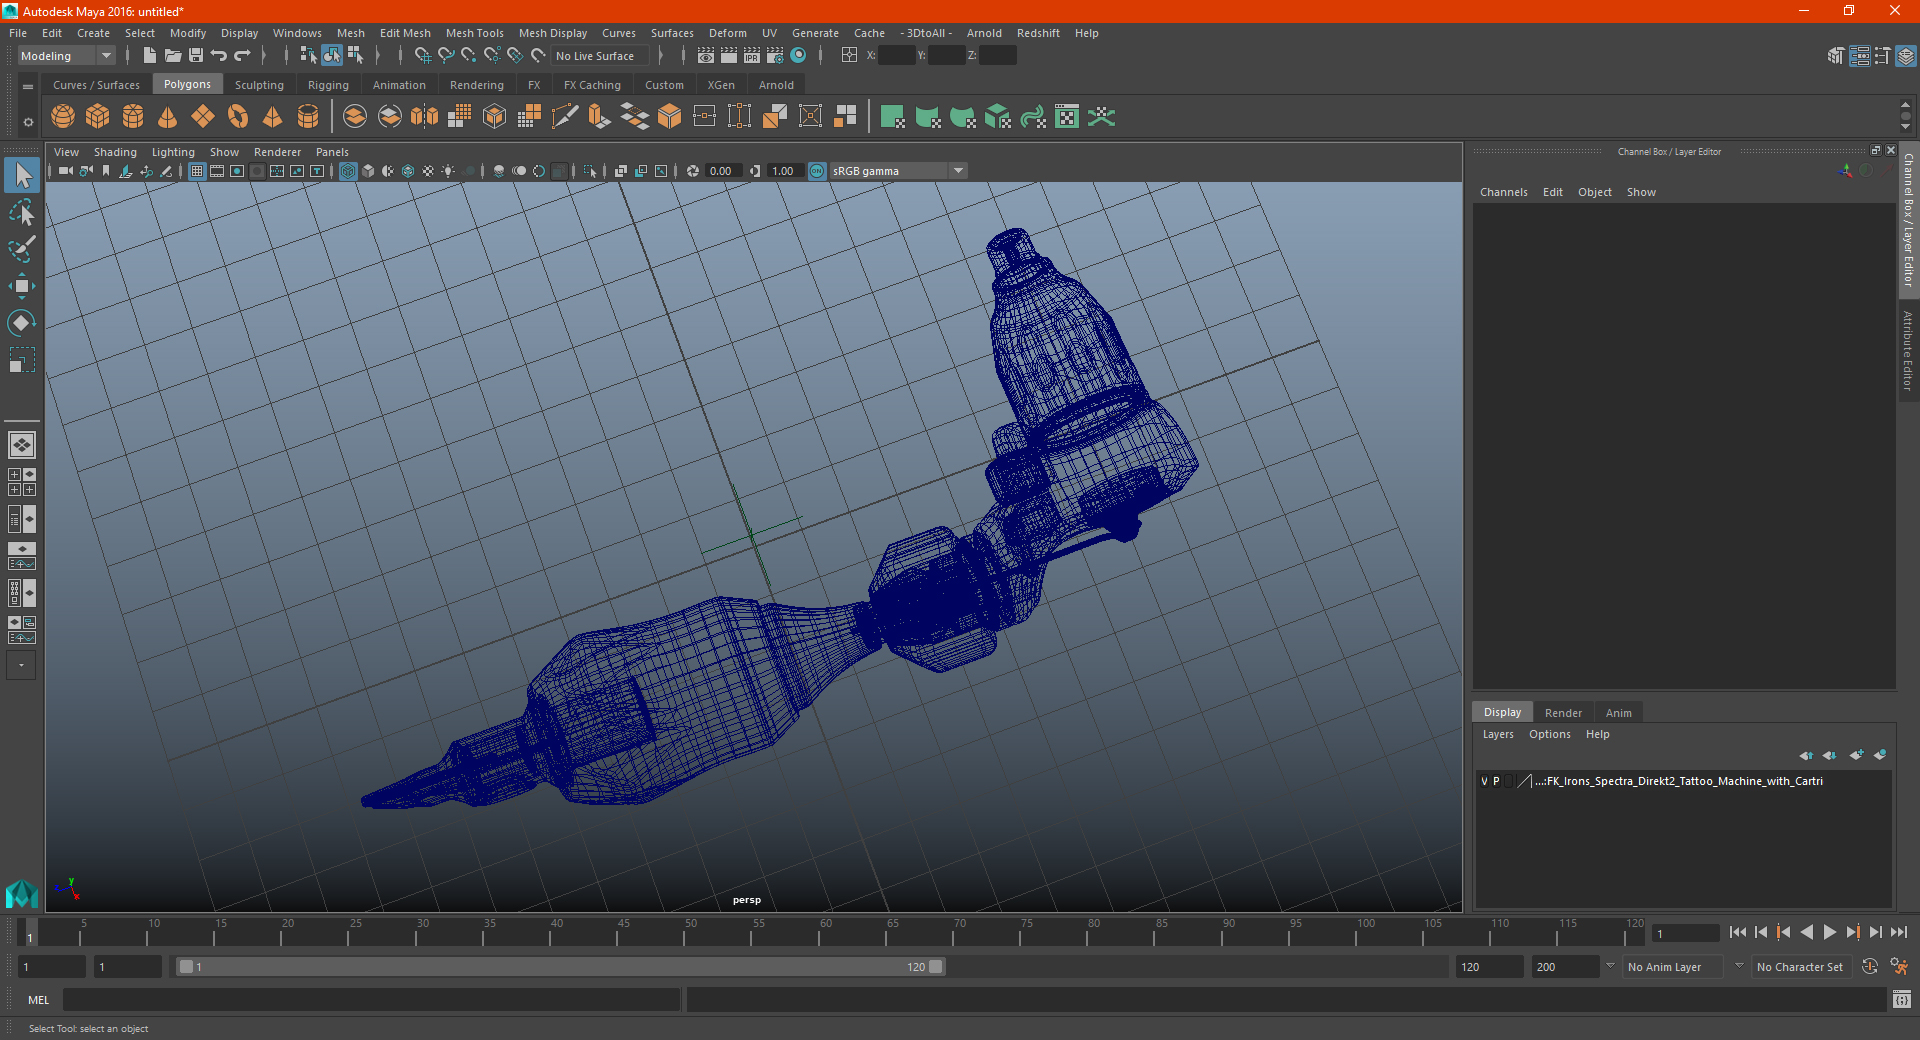Viewport: 1920px width, 1040px height.
Task: Select the Select tool in the toolbox
Action: [x=22, y=176]
